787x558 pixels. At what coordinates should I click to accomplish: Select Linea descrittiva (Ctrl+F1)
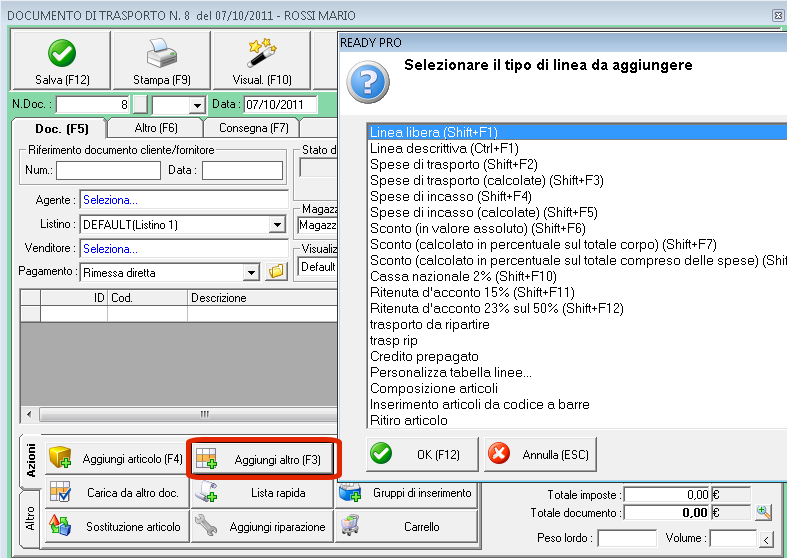click(x=577, y=149)
